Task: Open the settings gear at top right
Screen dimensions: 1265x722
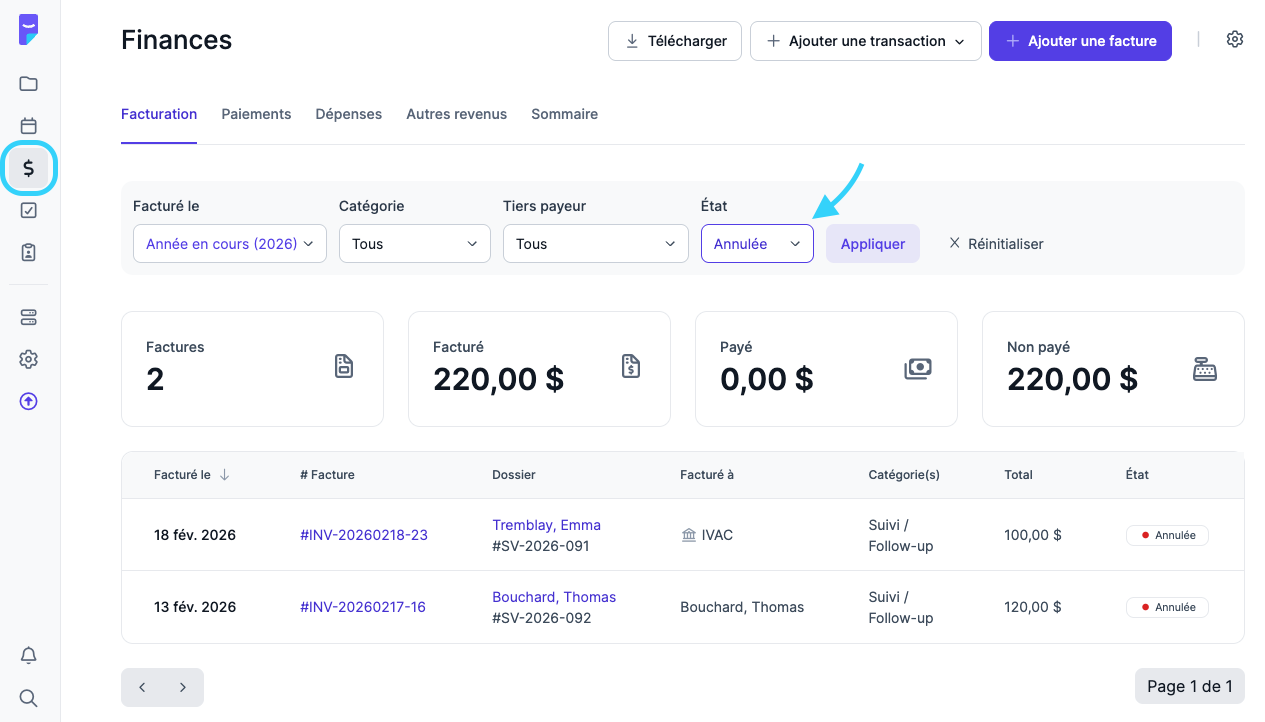Action: [1235, 40]
